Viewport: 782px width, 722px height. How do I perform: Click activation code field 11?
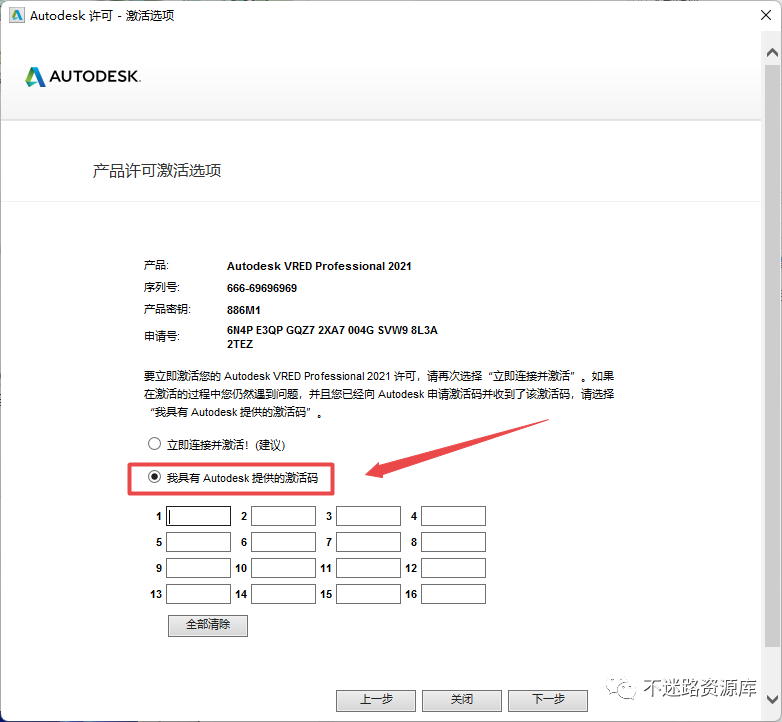point(369,568)
